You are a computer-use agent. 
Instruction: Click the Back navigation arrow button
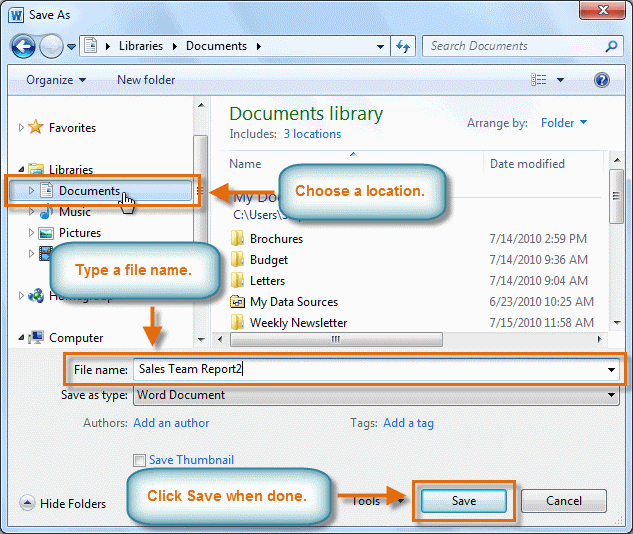[23, 46]
